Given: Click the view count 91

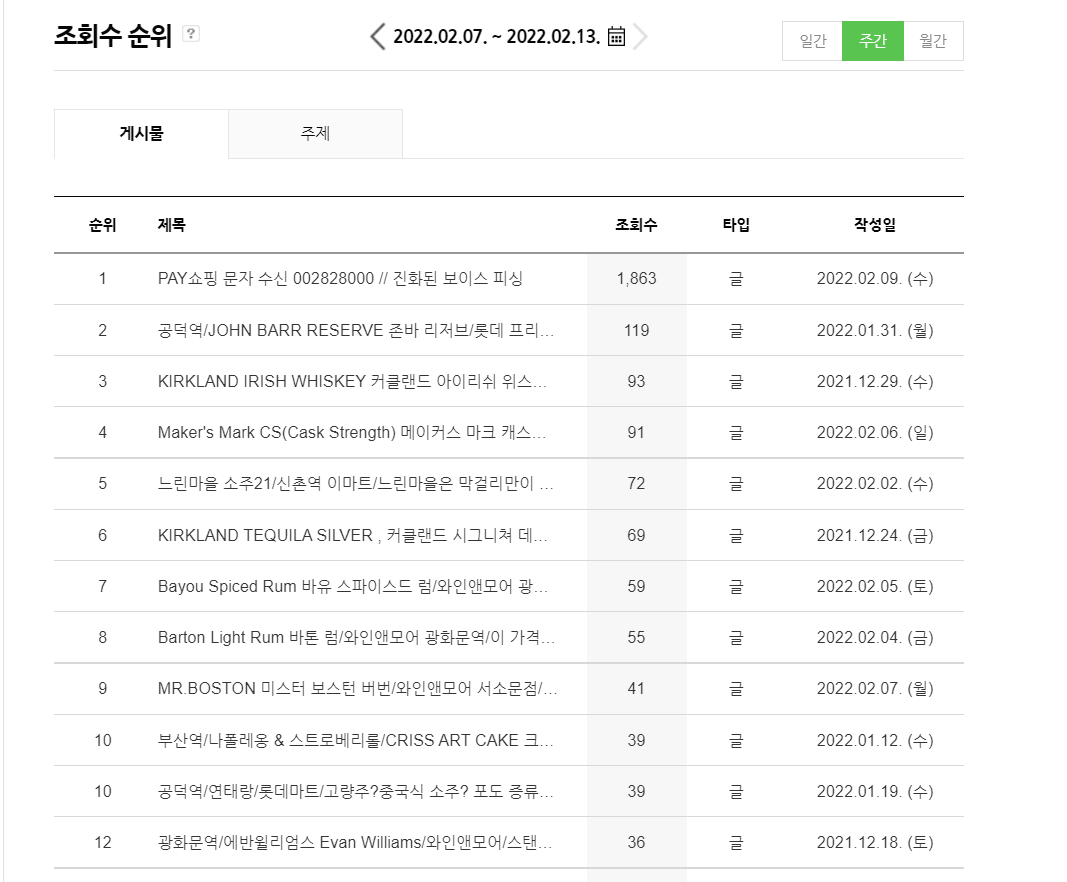Looking at the screenshot, I should coord(636,432).
